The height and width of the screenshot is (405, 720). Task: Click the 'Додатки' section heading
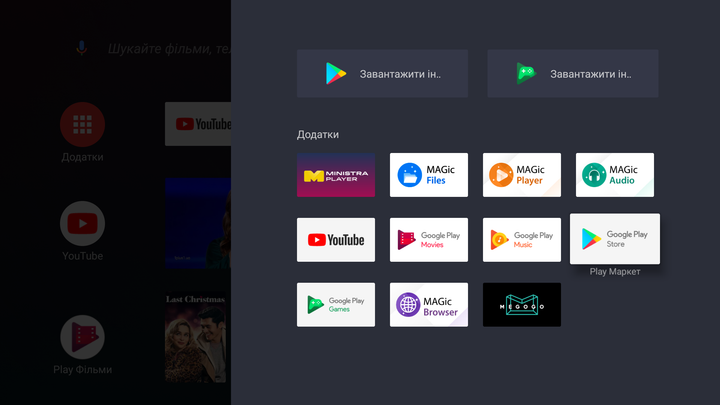click(318, 135)
